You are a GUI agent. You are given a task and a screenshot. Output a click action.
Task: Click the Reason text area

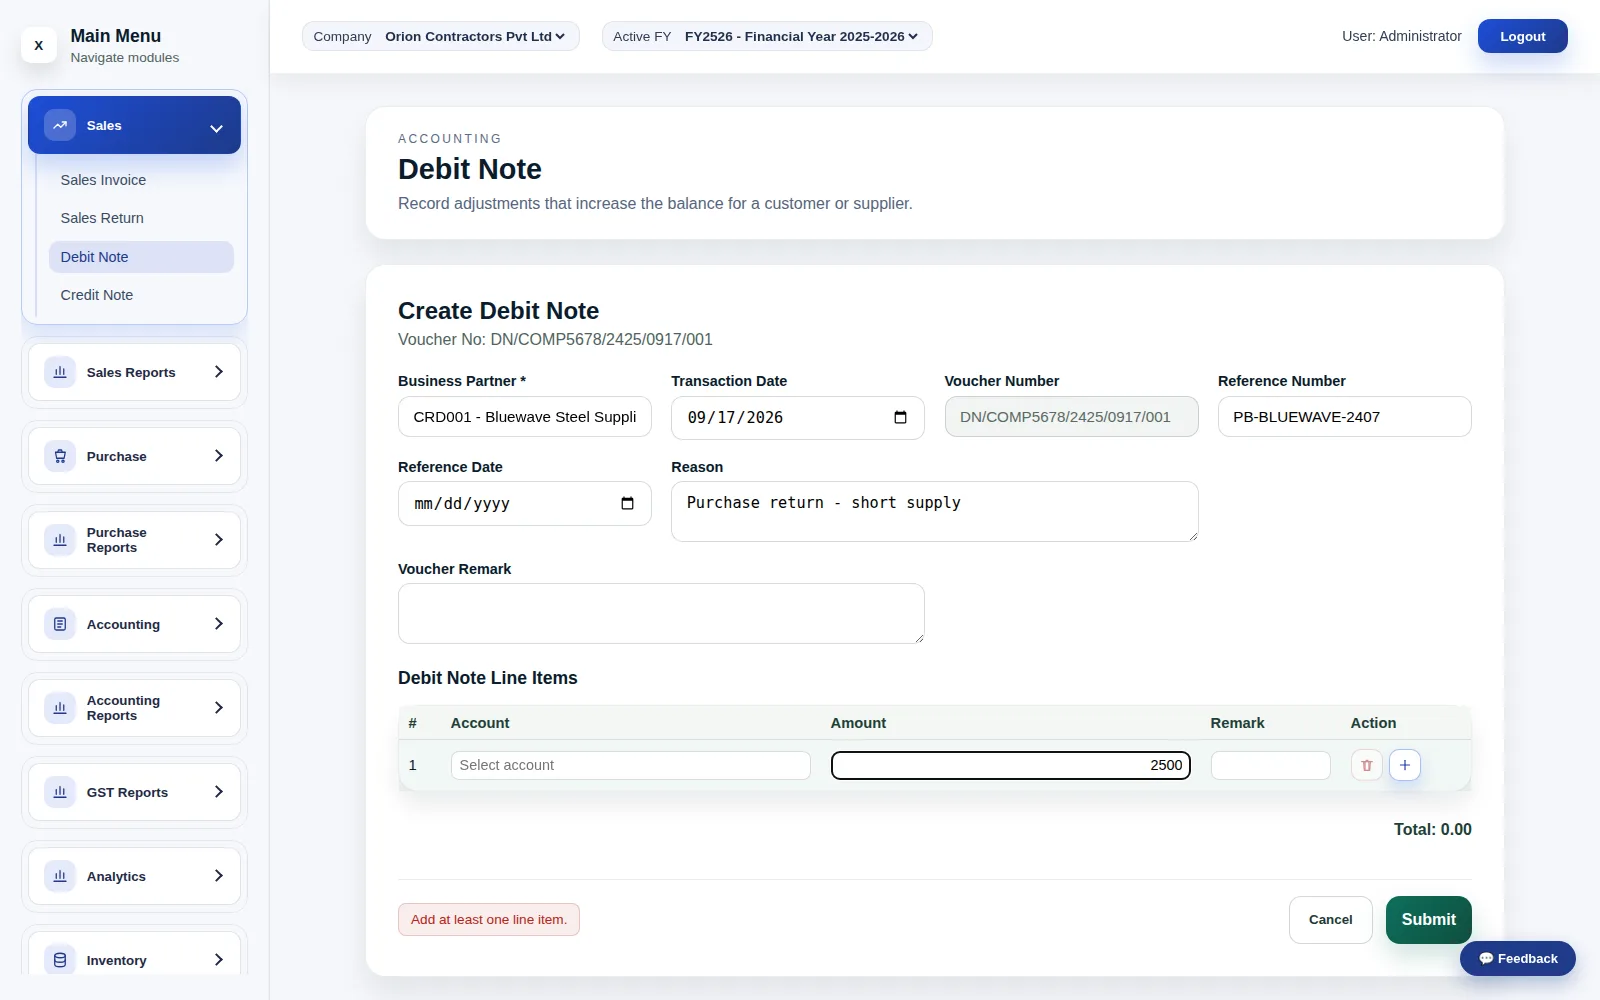pyautogui.click(x=934, y=511)
